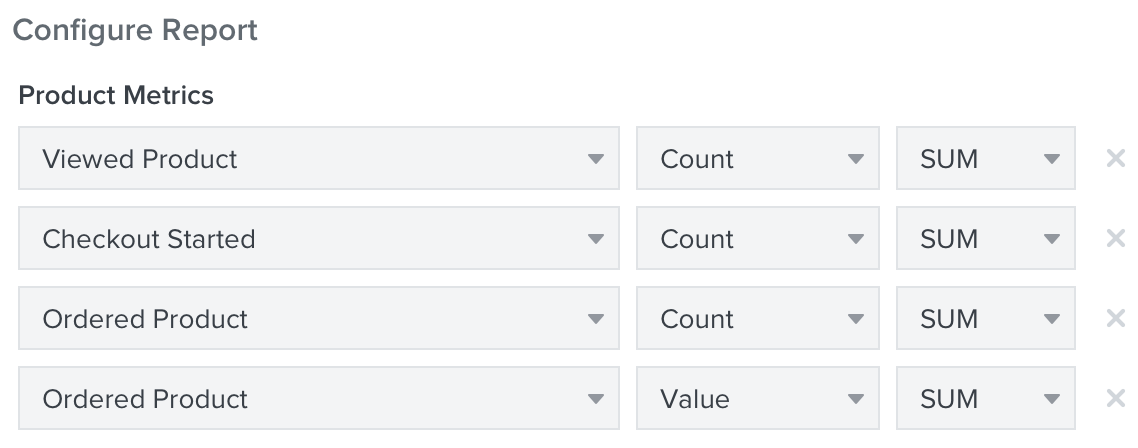This screenshot has height=448, width=1138.
Task: Change Count type for Viewed Product
Action: (x=757, y=158)
